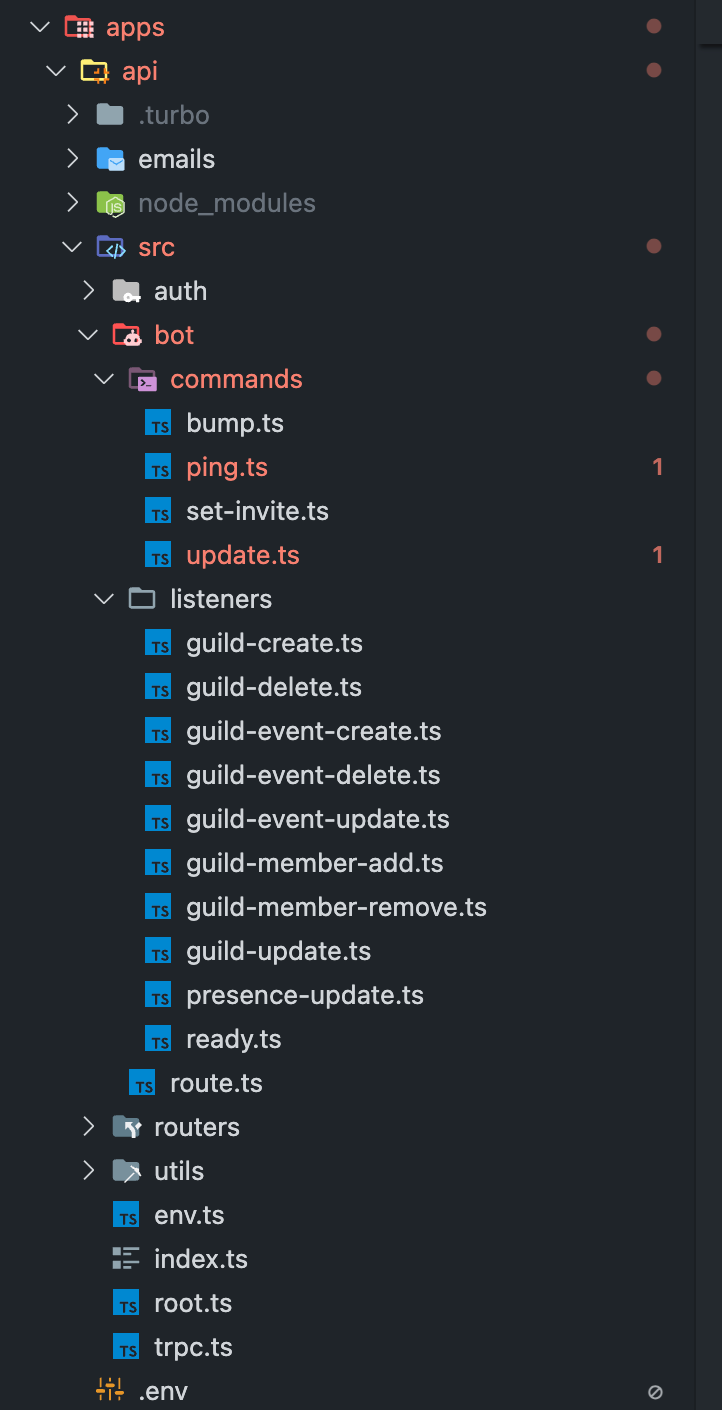Collapse the top-level apps folder chevron
This screenshot has height=1410, width=722.
[x=40, y=27]
